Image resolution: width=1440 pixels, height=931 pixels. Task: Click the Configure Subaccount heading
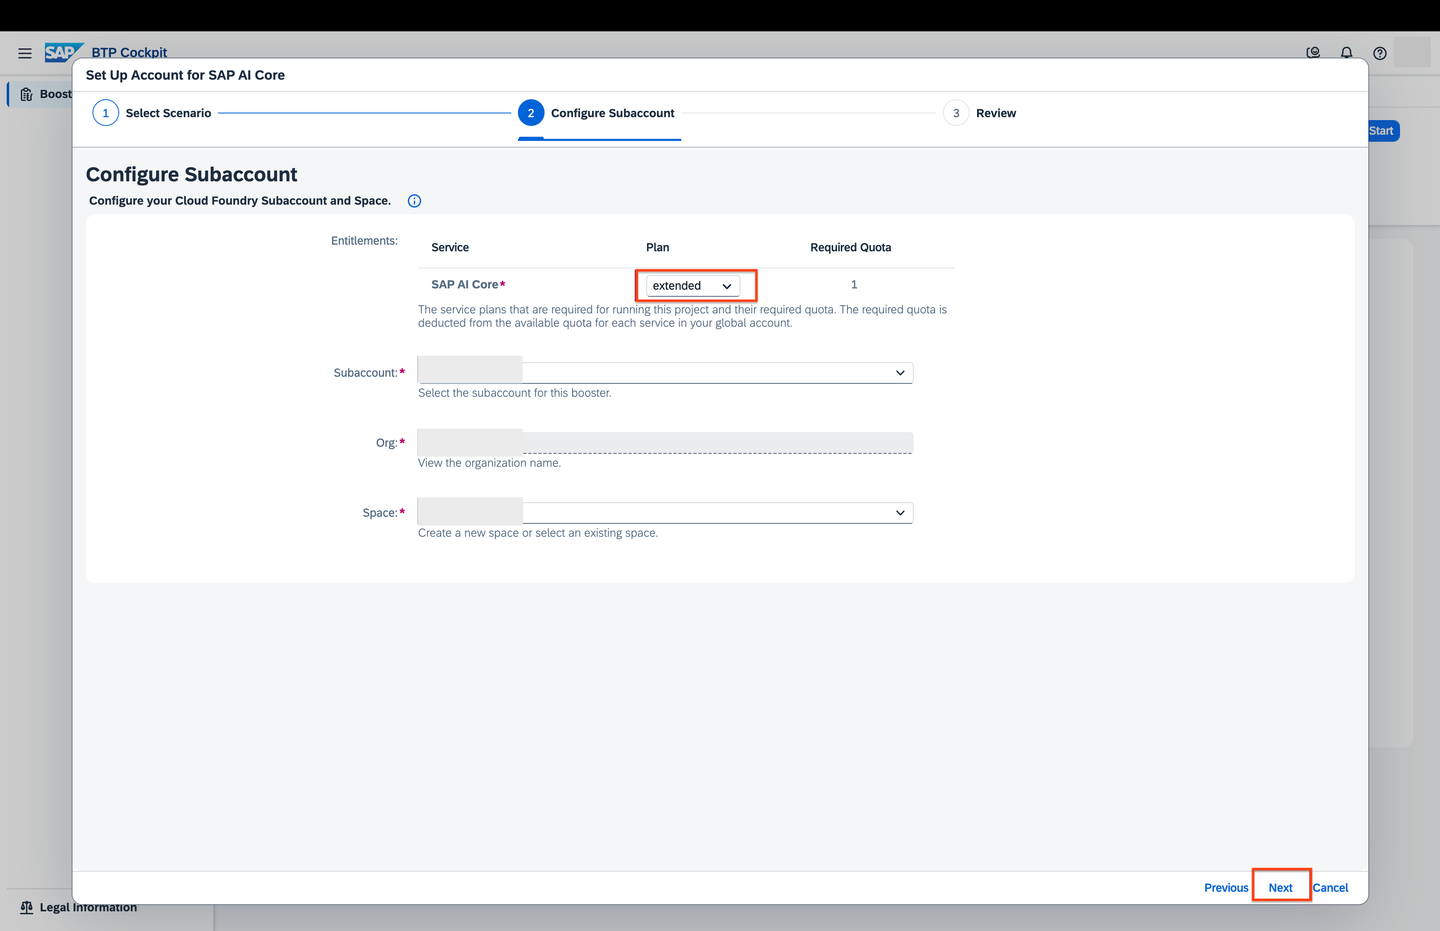(x=192, y=174)
